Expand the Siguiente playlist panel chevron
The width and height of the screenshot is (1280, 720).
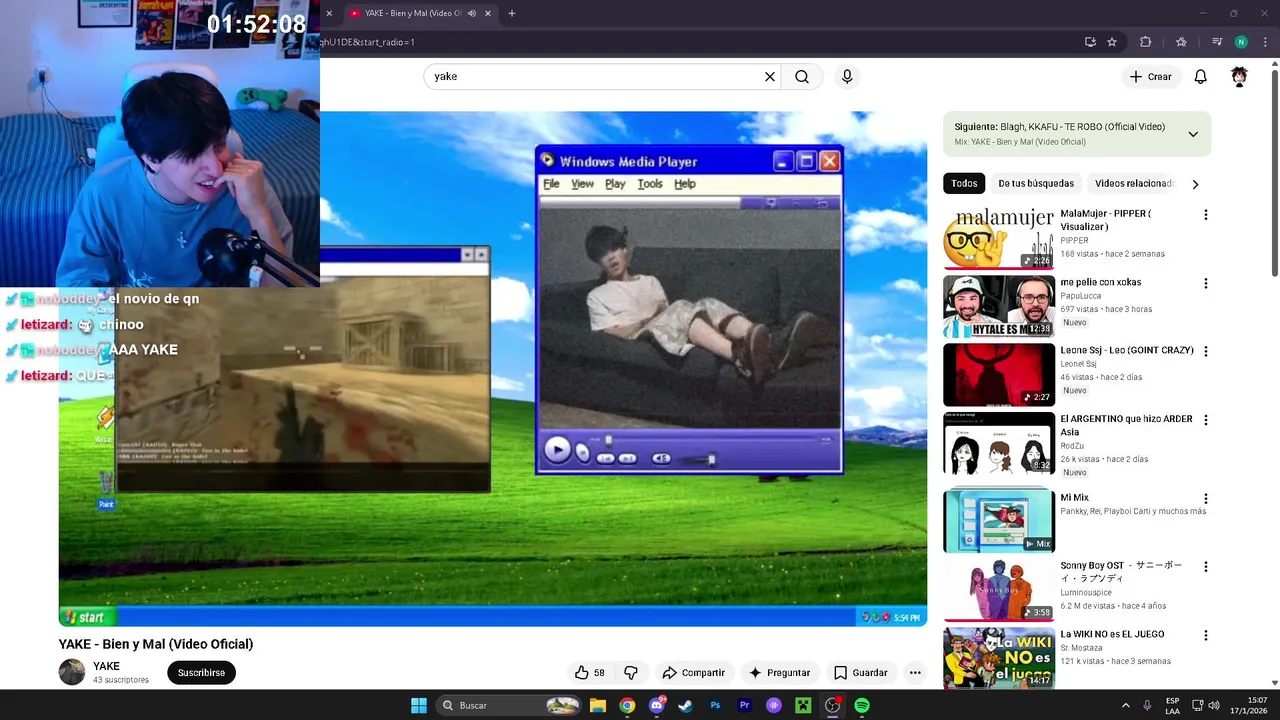1193,134
